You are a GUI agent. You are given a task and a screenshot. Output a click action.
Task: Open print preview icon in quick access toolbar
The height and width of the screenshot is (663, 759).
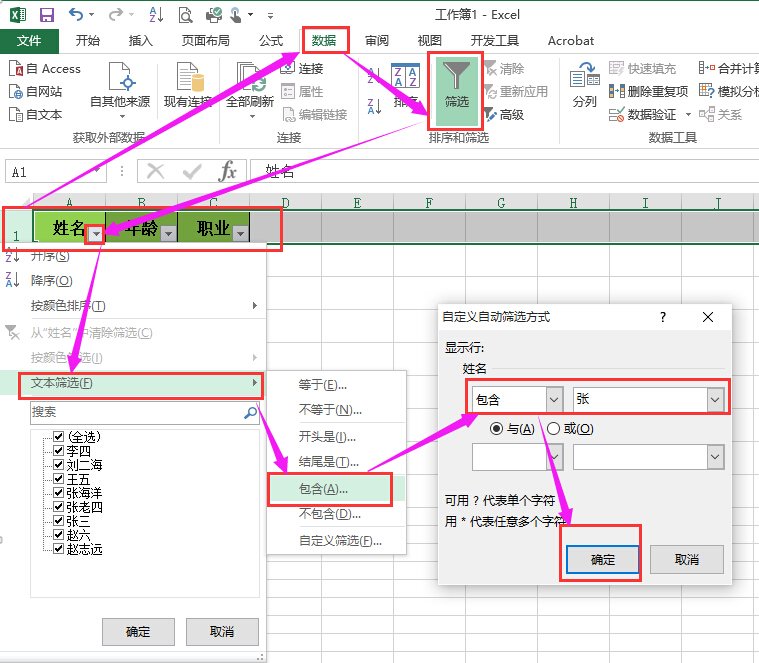point(185,15)
